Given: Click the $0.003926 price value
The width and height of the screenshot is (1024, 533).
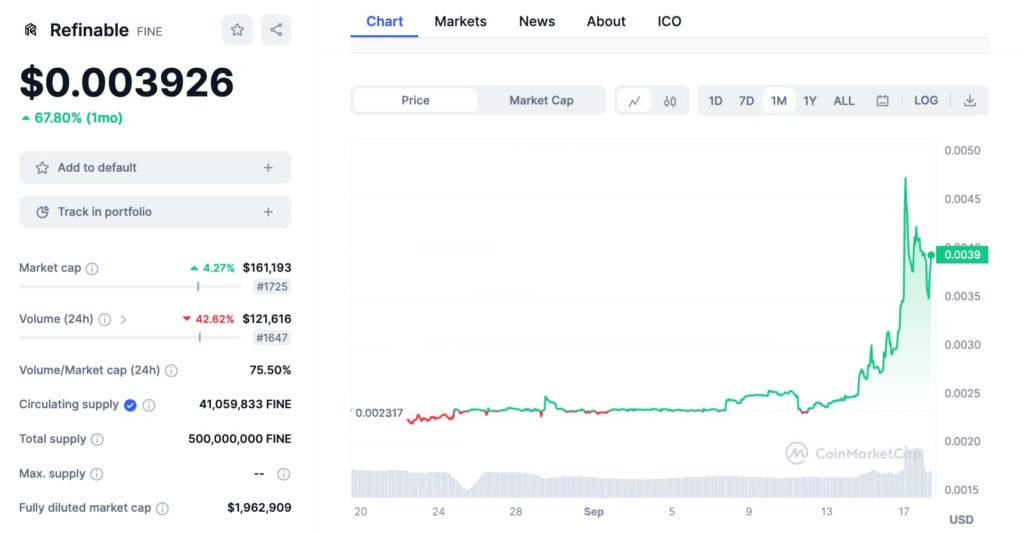Looking at the screenshot, I should click(127, 83).
